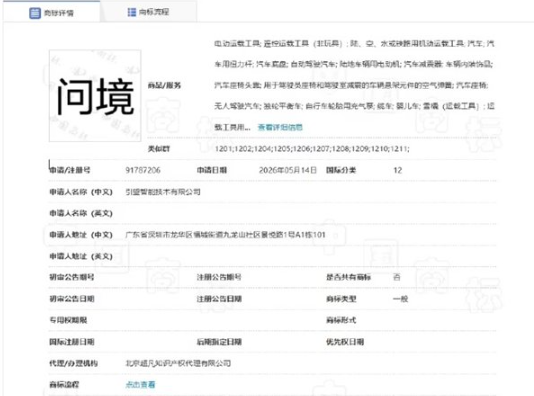Open the 查看详细信息 link
Viewport: 534px width, 396px height.
point(280,127)
